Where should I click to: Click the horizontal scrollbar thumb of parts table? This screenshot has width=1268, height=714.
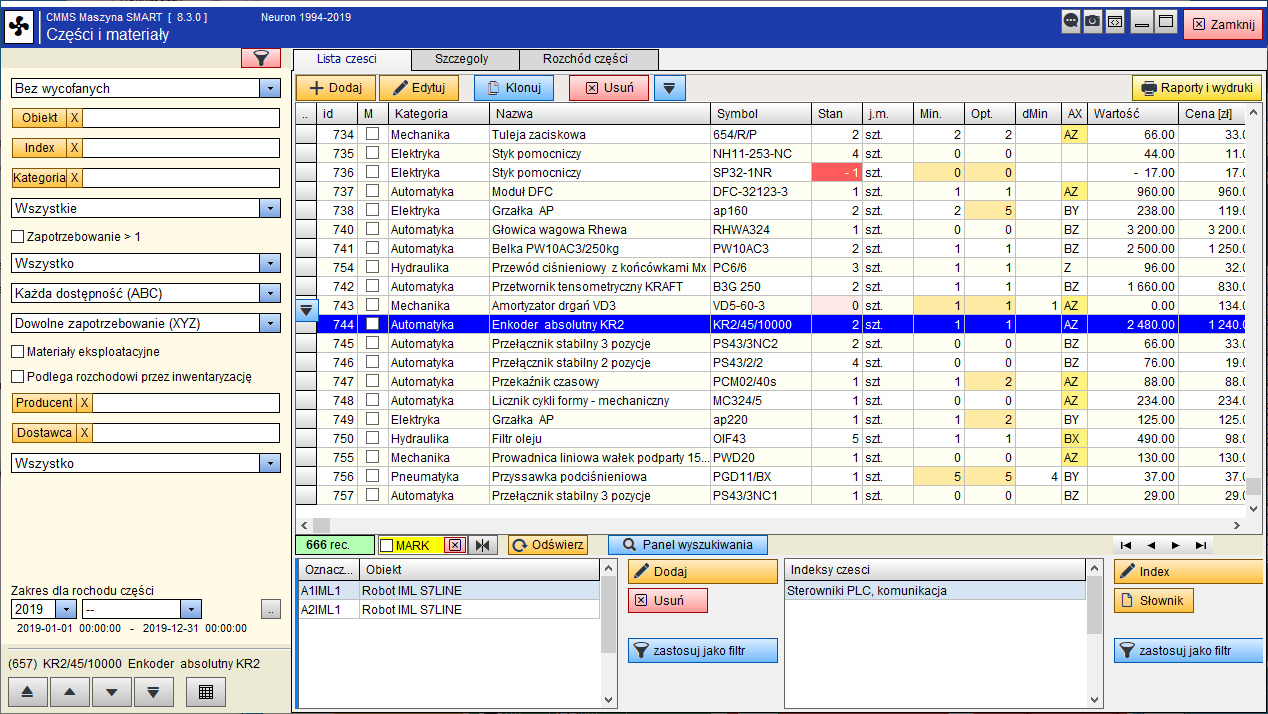[321, 524]
